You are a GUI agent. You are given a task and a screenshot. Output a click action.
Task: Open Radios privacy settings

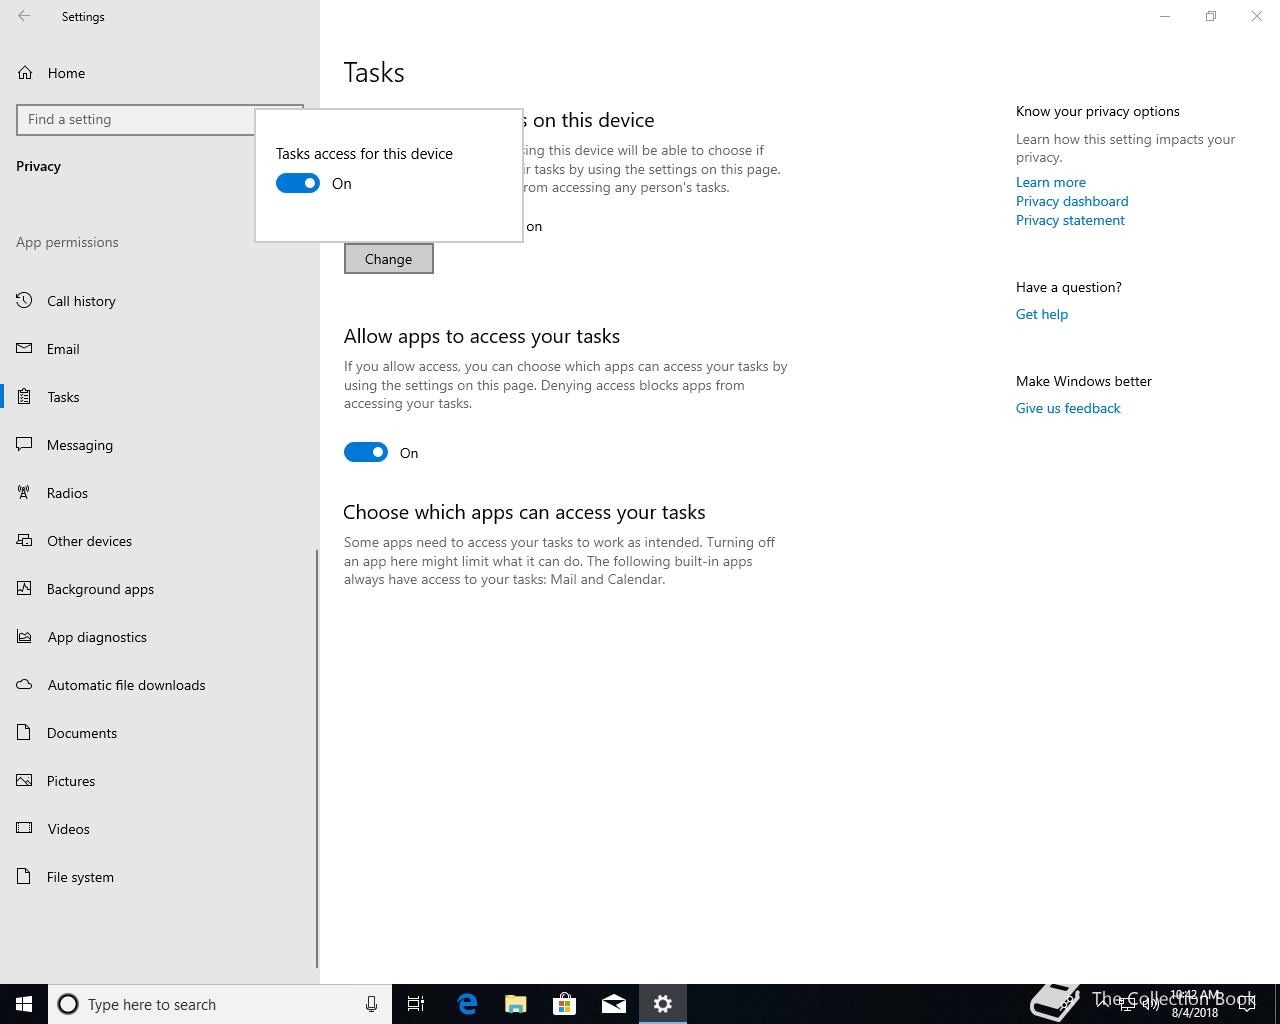(x=159, y=493)
